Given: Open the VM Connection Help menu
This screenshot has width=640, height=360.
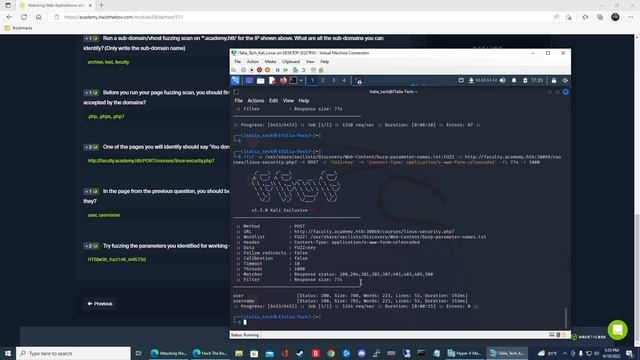Looking at the screenshot, I should coord(324,62).
